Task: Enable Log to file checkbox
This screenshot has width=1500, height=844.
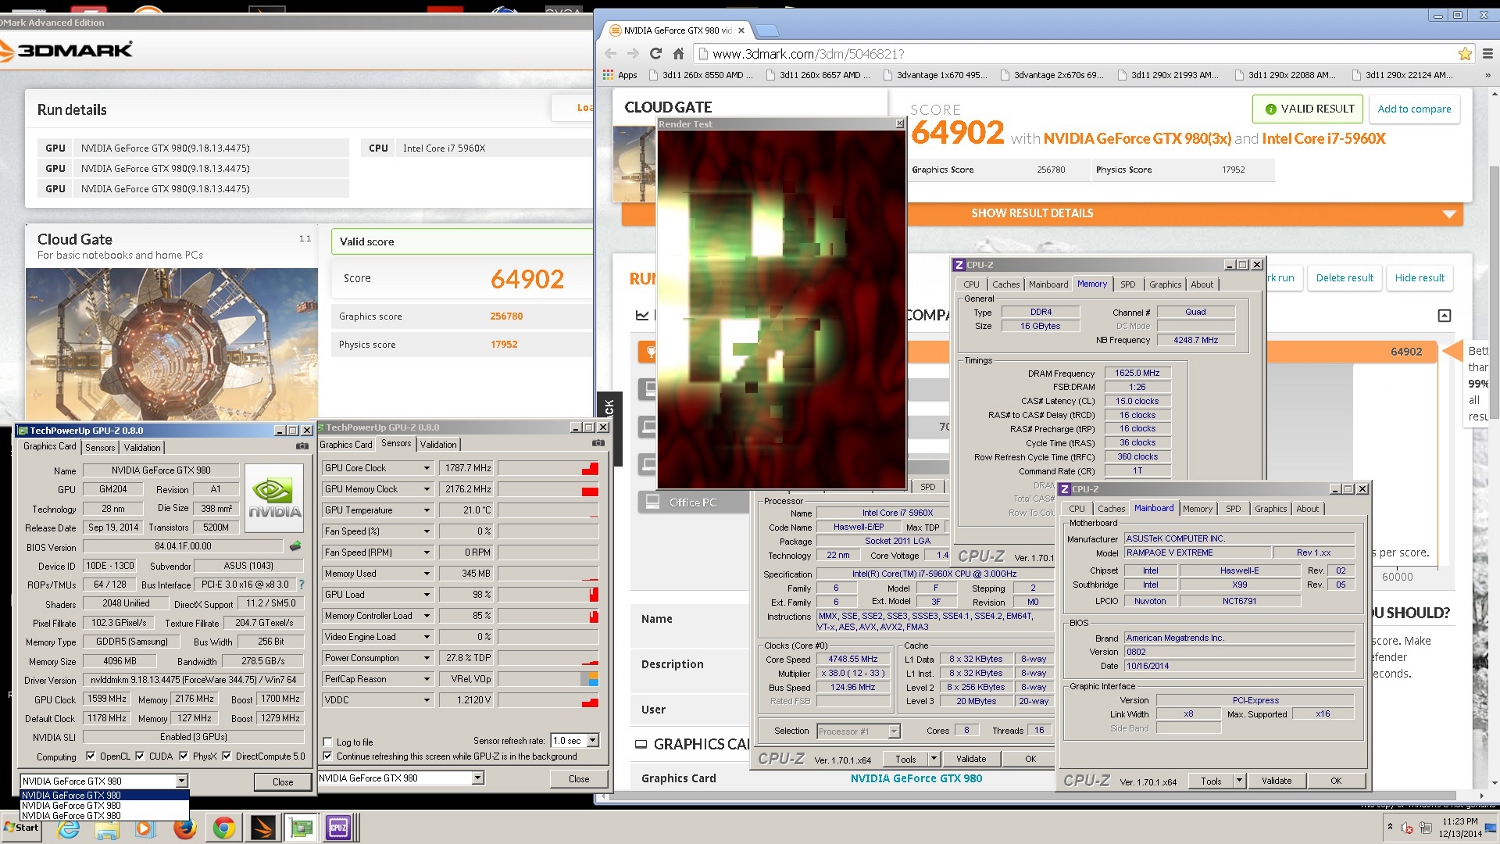Action: coord(328,742)
